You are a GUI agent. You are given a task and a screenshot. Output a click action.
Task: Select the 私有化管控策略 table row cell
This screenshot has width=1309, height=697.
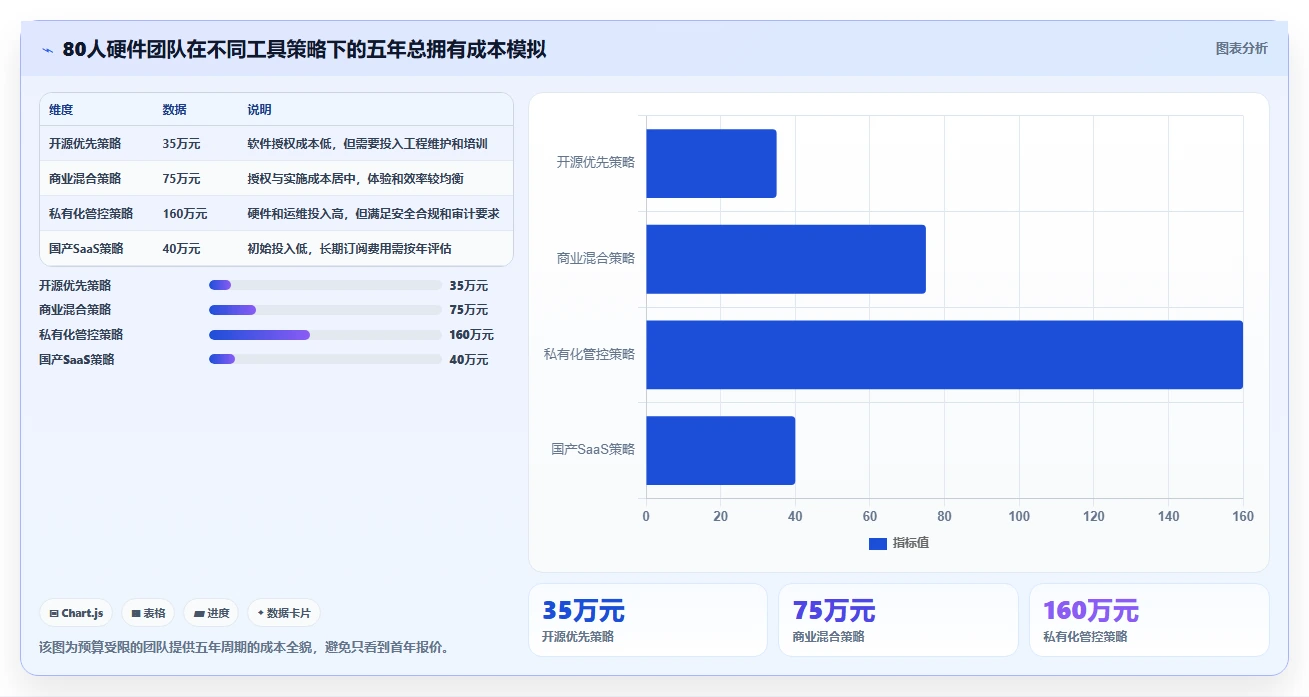[91, 214]
